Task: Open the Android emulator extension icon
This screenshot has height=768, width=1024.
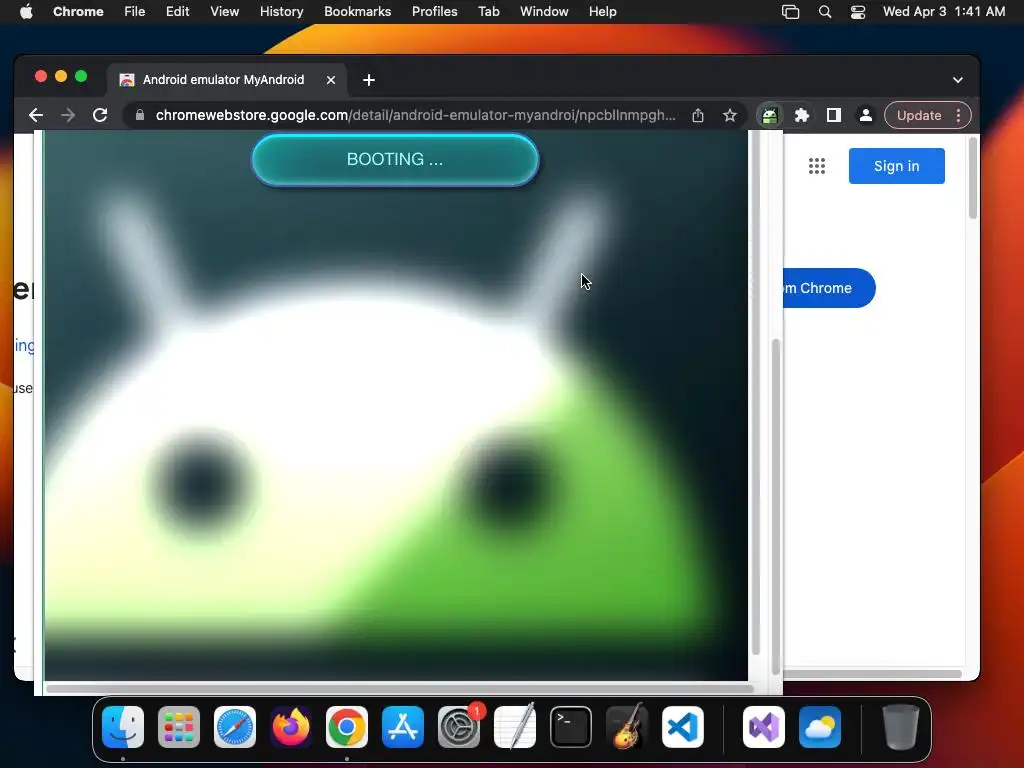Action: (x=770, y=116)
